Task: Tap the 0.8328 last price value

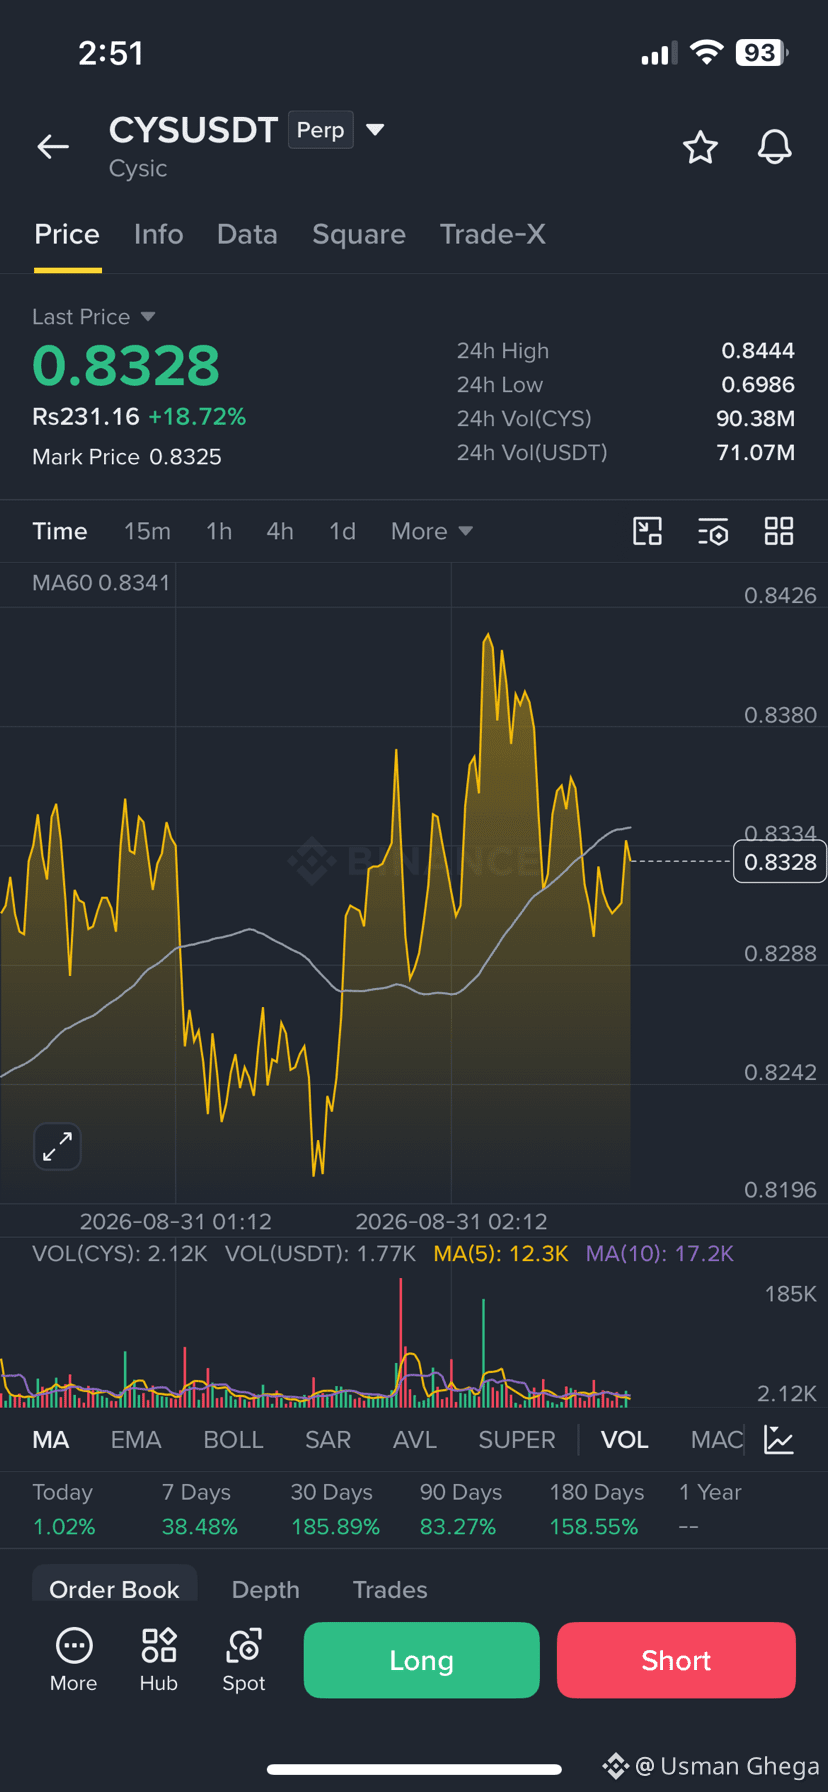Action: point(126,365)
